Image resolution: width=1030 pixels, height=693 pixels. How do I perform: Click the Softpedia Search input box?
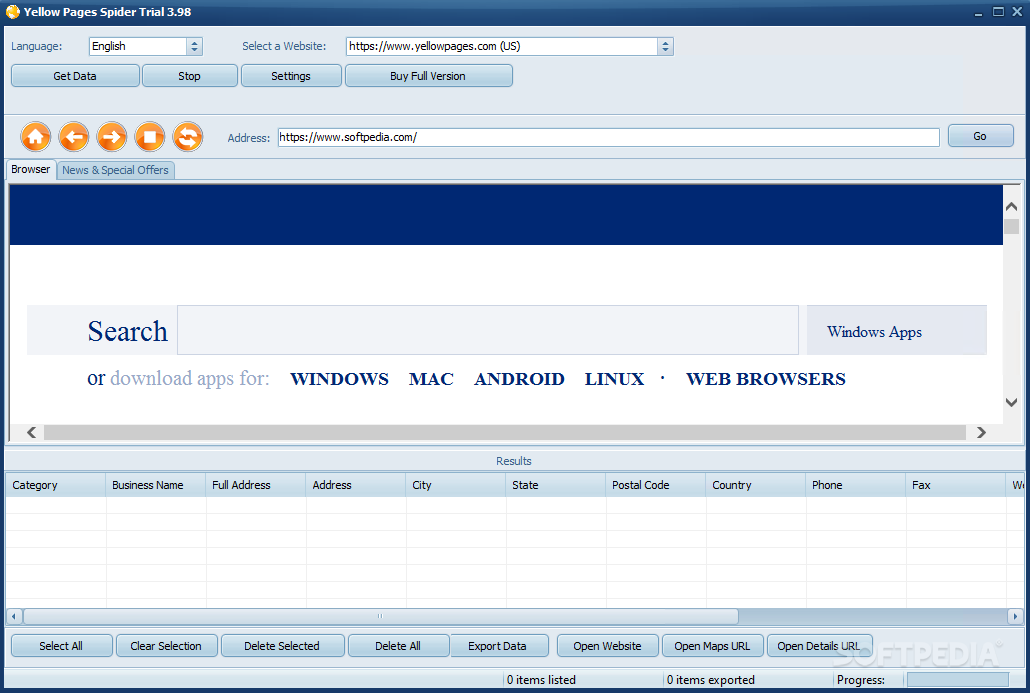[x=488, y=330]
